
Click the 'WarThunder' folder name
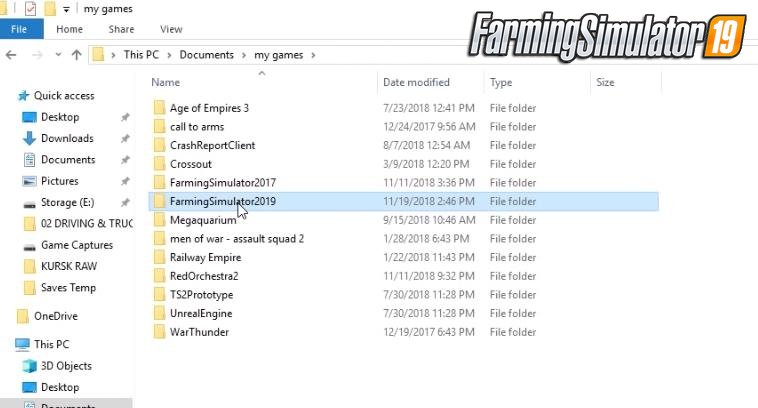click(199, 332)
